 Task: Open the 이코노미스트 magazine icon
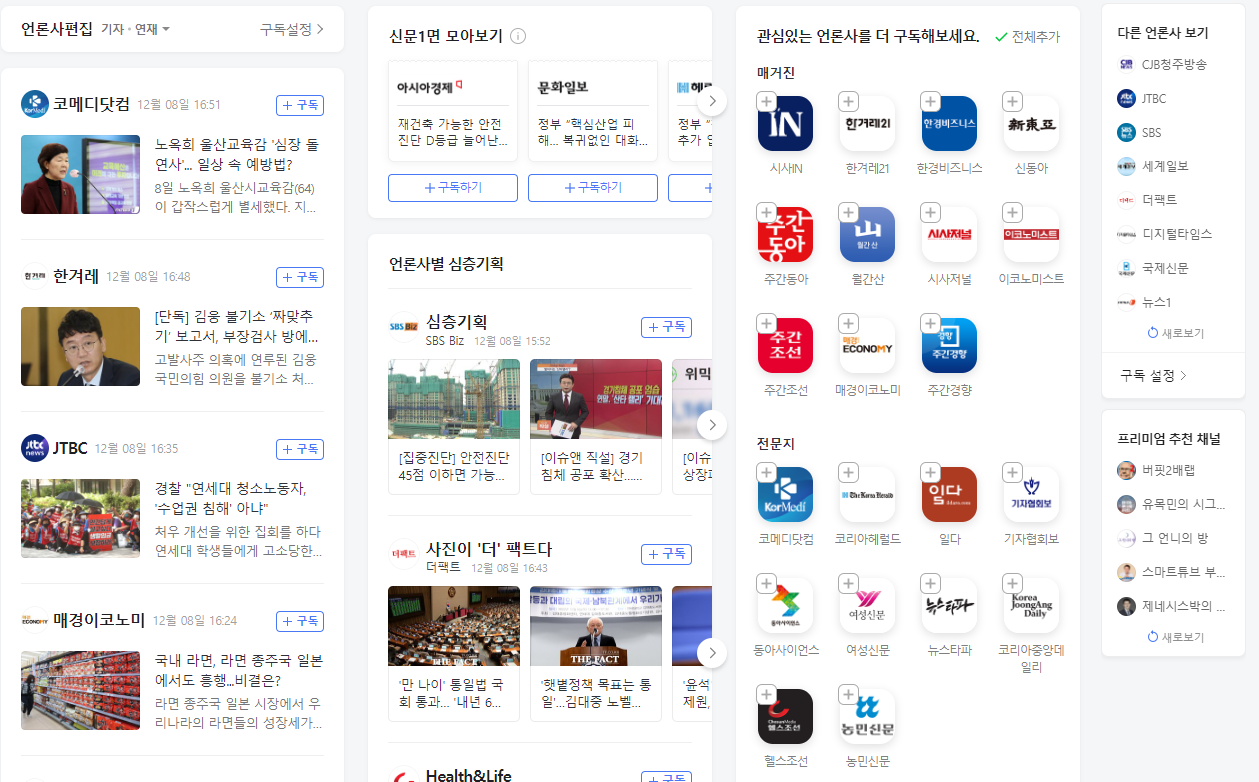1031,234
